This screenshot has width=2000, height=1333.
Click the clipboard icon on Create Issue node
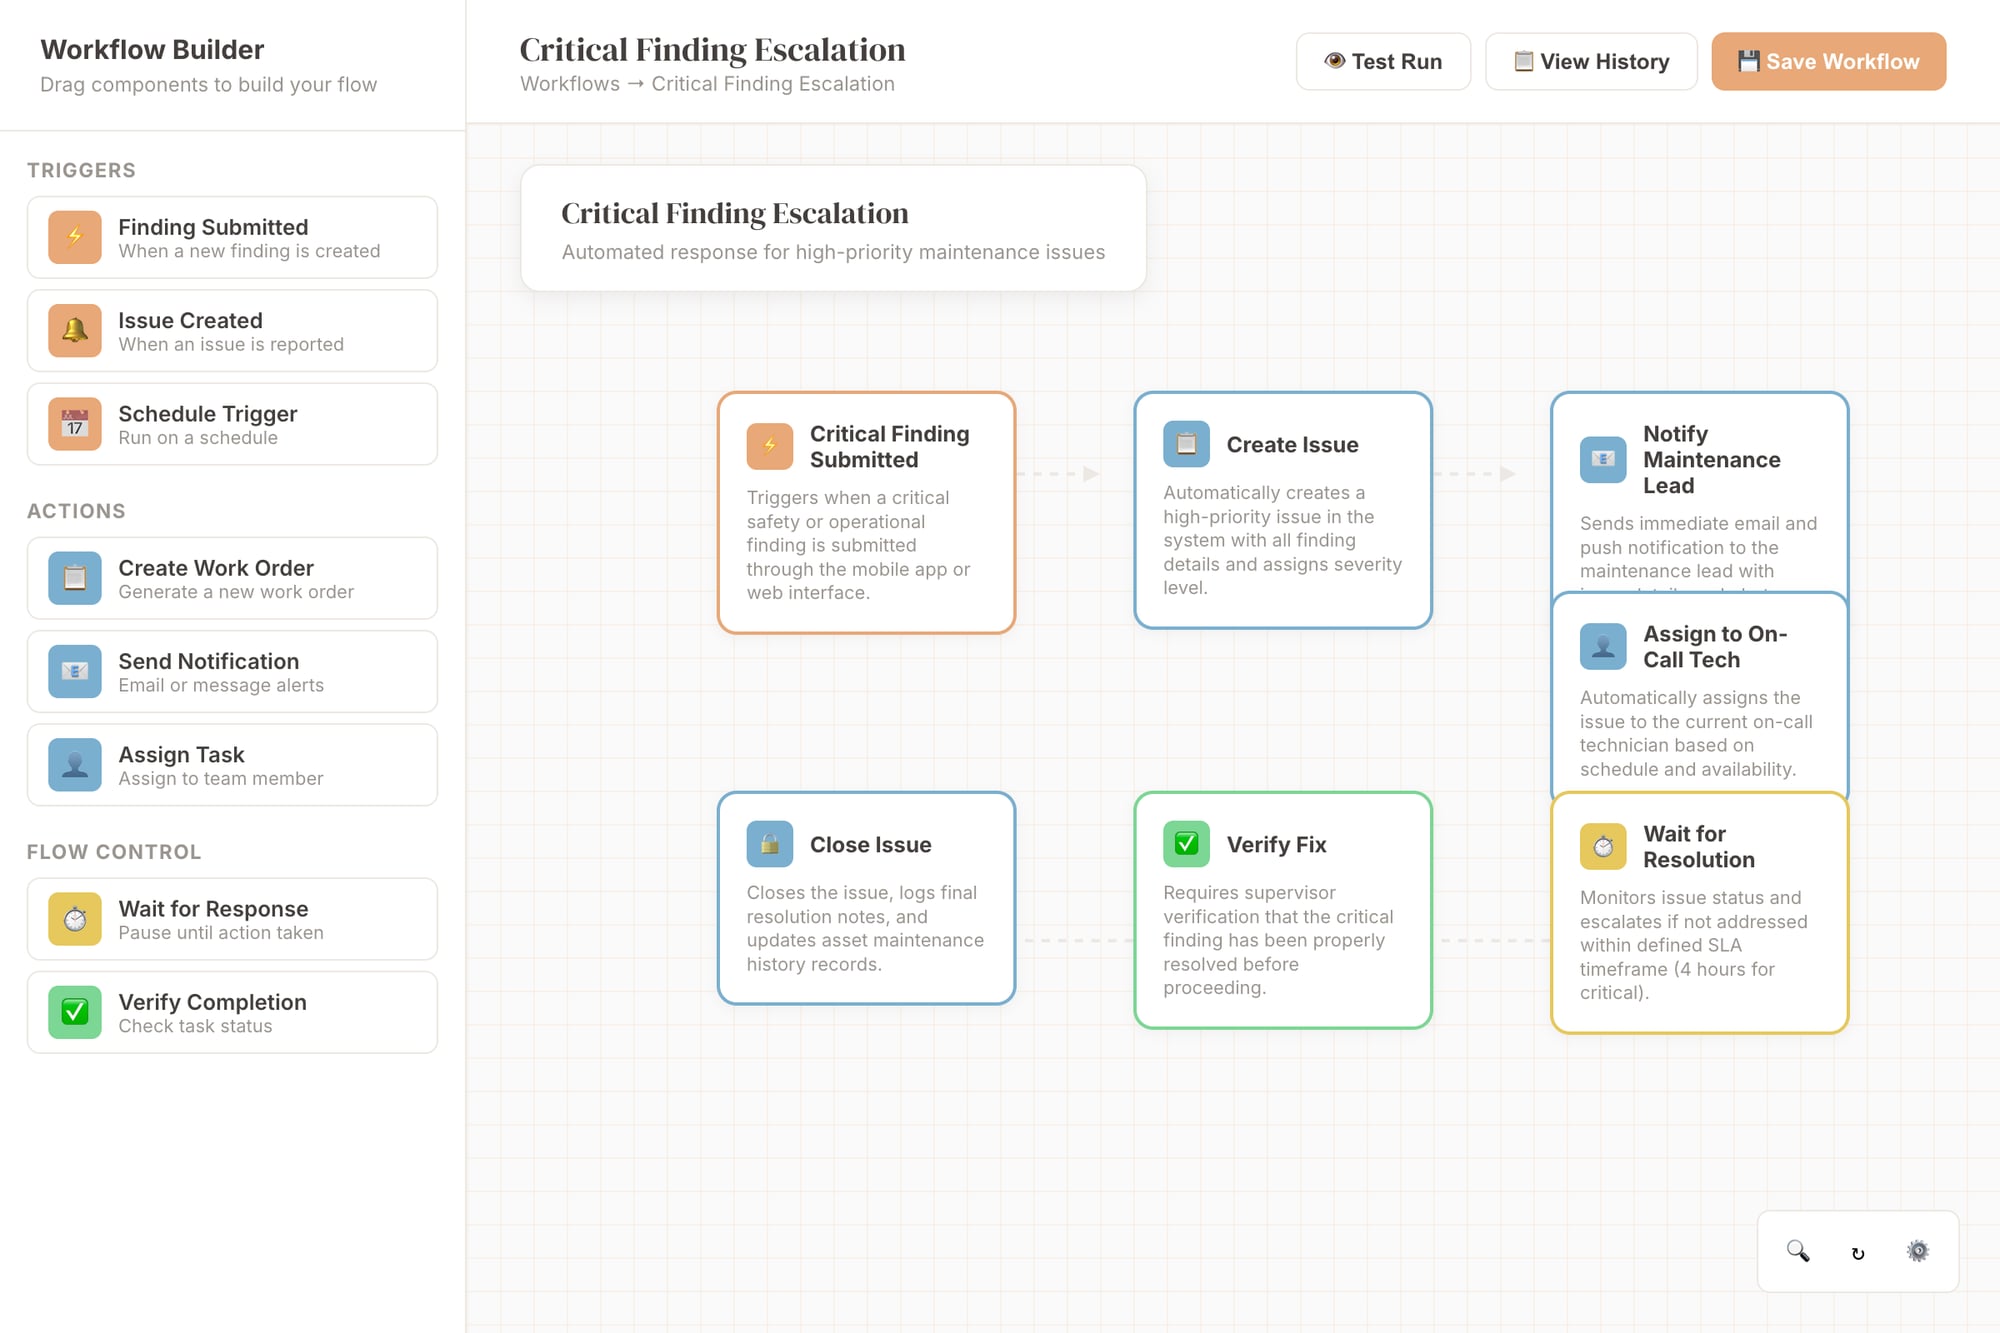[x=1186, y=446]
